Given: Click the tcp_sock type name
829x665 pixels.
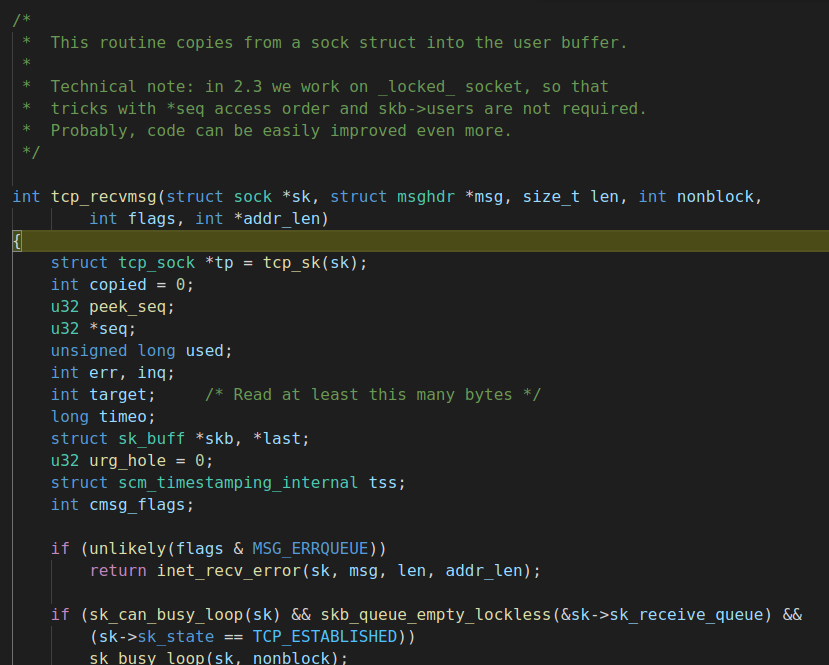Looking at the screenshot, I should pos(156,263).
